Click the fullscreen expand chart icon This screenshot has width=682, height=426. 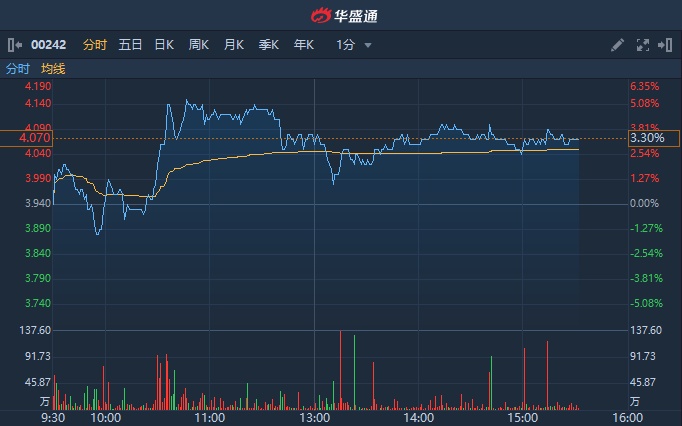pyautogui.click(x=642, y=45)
